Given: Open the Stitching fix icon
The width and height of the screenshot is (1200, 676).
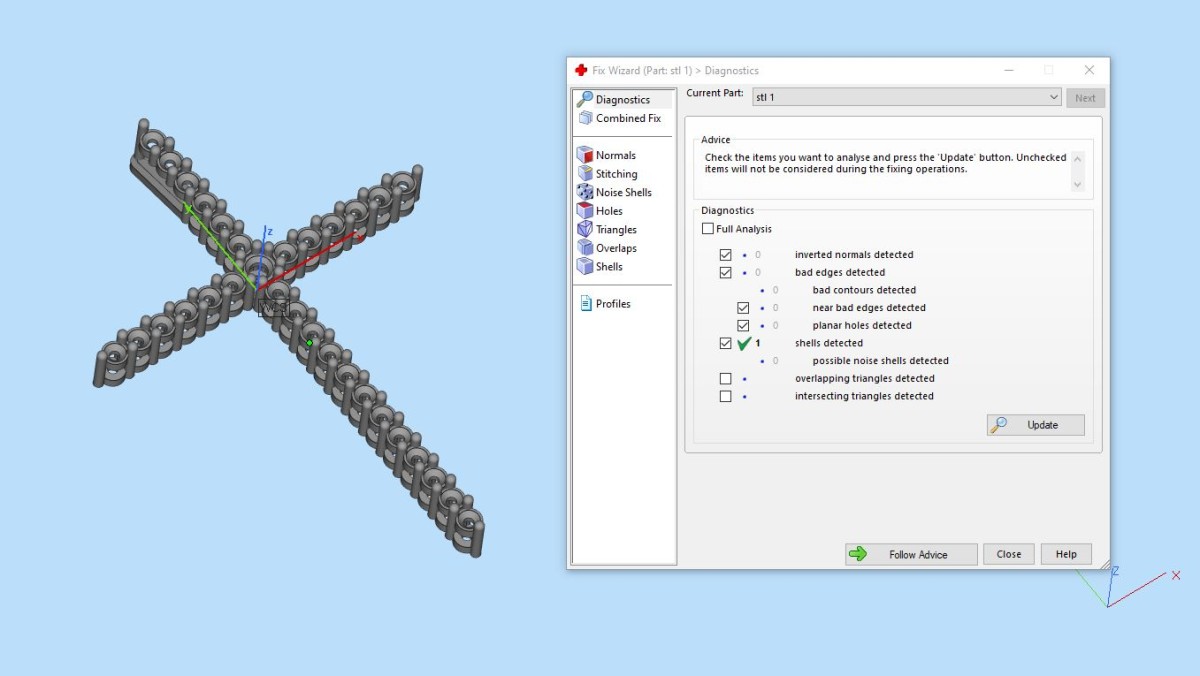Looking at the screenshot, I should (x=585, y=174).
